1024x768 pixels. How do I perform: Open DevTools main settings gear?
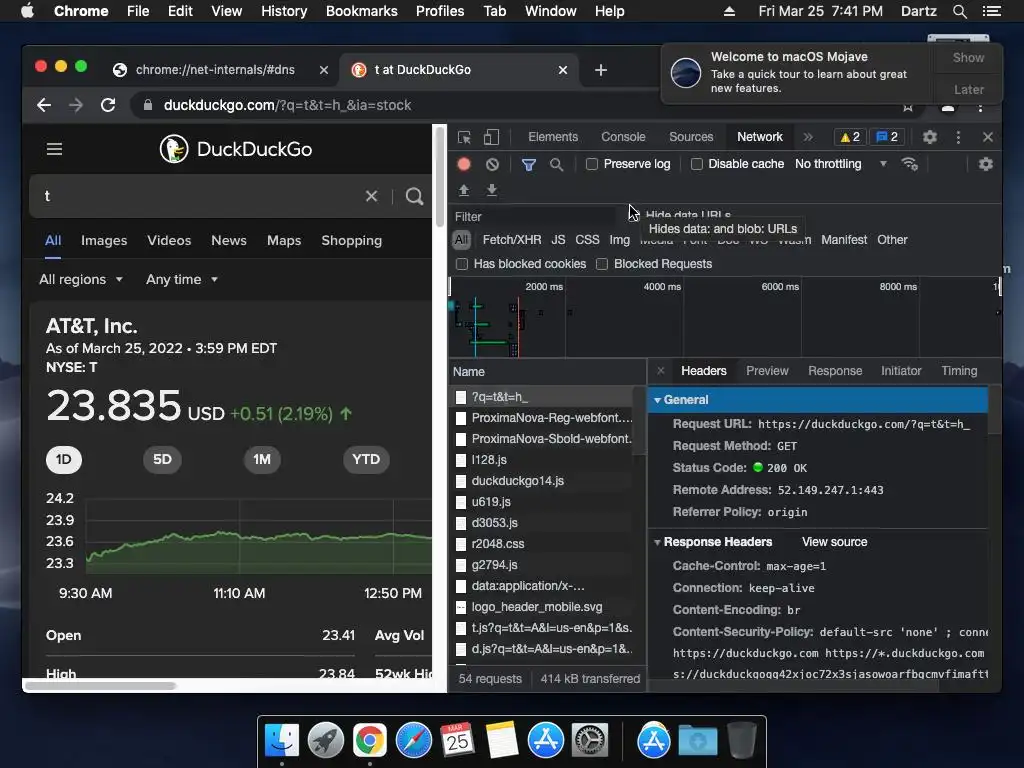point(929,137)
